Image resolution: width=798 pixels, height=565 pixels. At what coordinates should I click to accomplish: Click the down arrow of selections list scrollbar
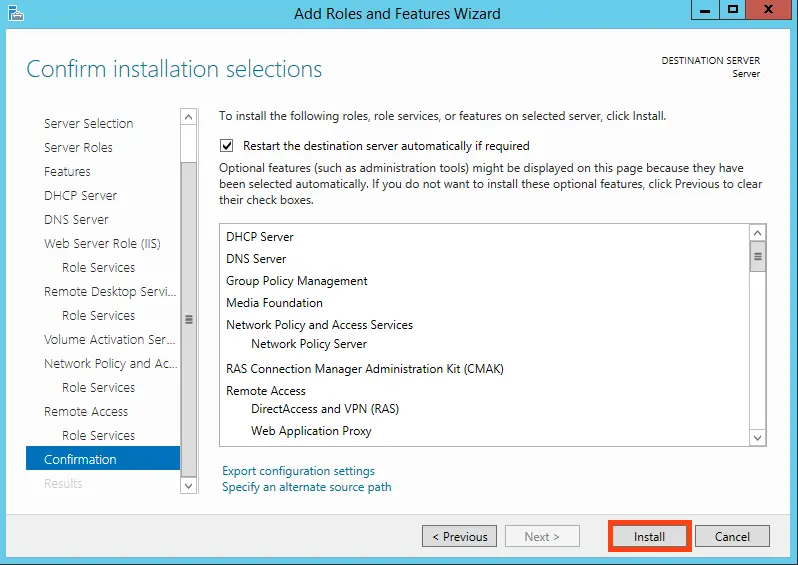(757, 437)
